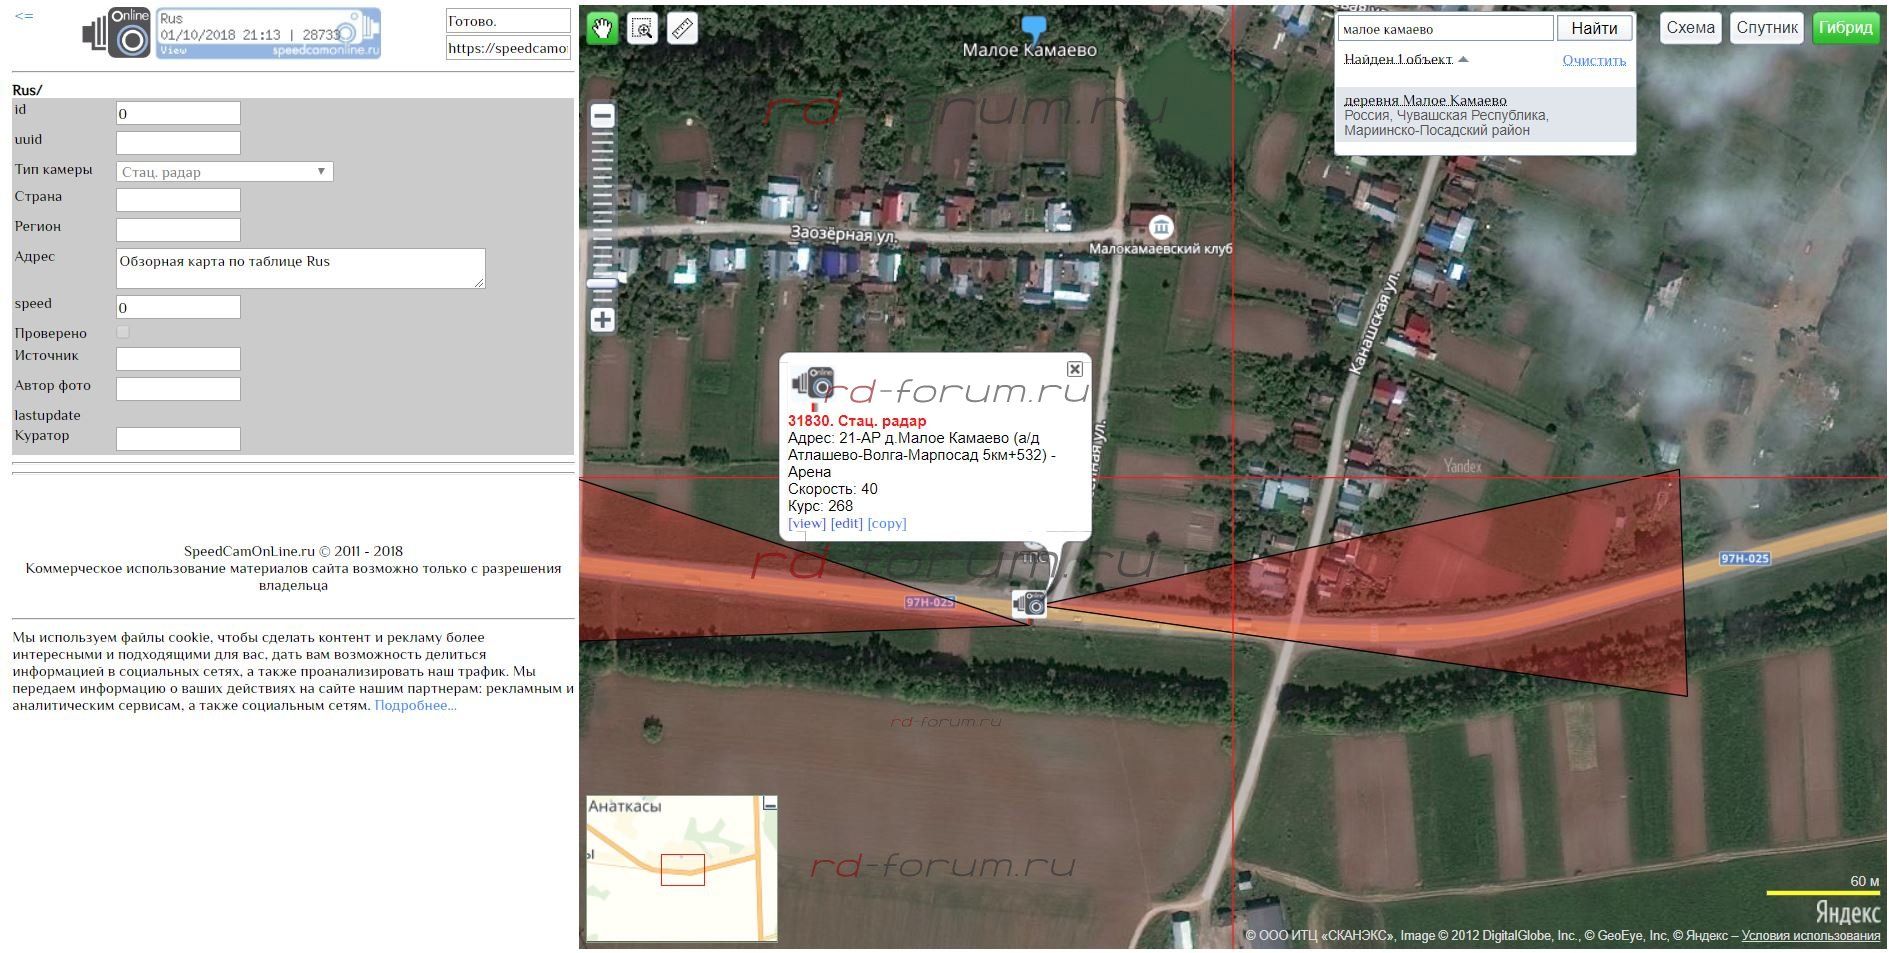Click the Куратор input field

(x=178, y=439)
